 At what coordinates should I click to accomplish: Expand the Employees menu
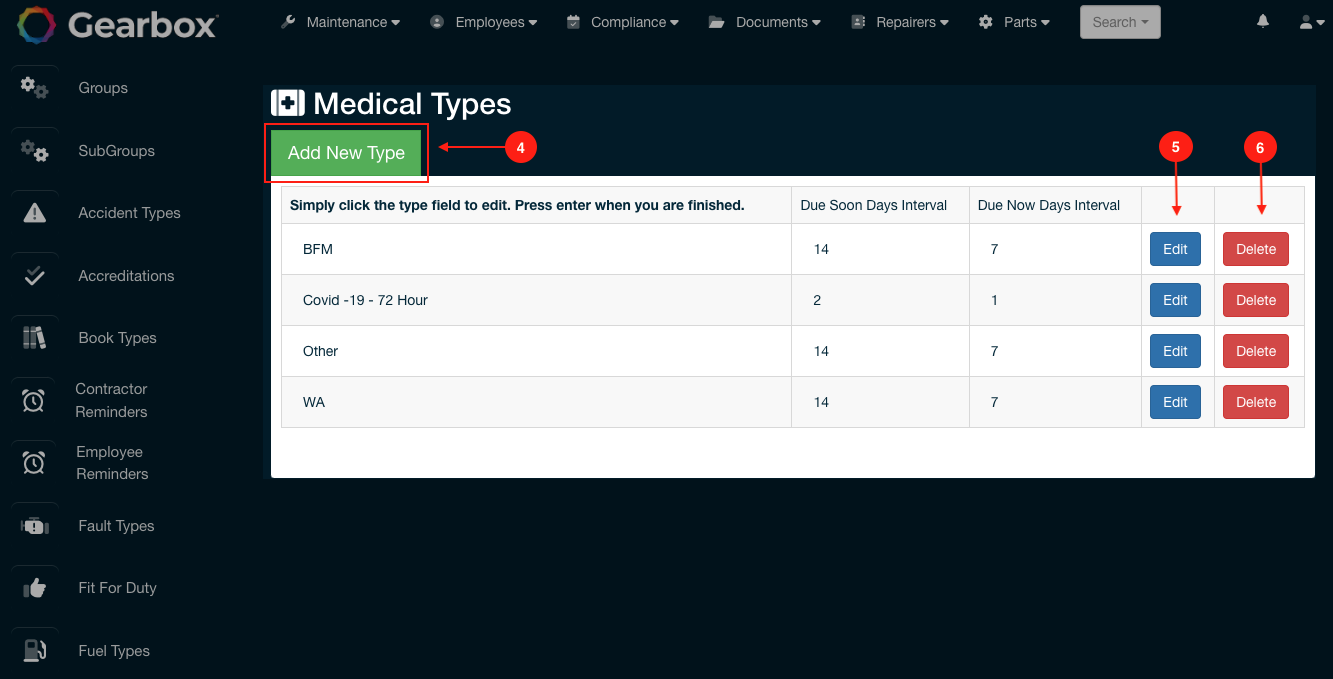pos(496,22)
